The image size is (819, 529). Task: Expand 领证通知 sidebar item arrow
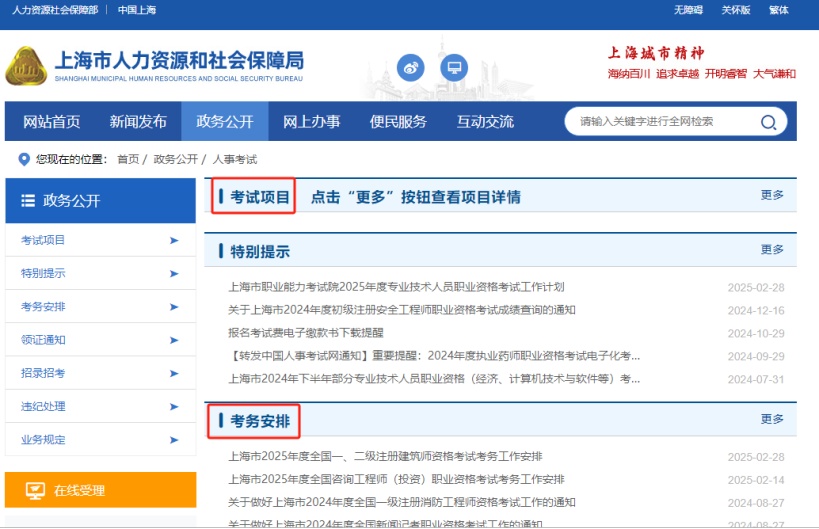point(174,340)
